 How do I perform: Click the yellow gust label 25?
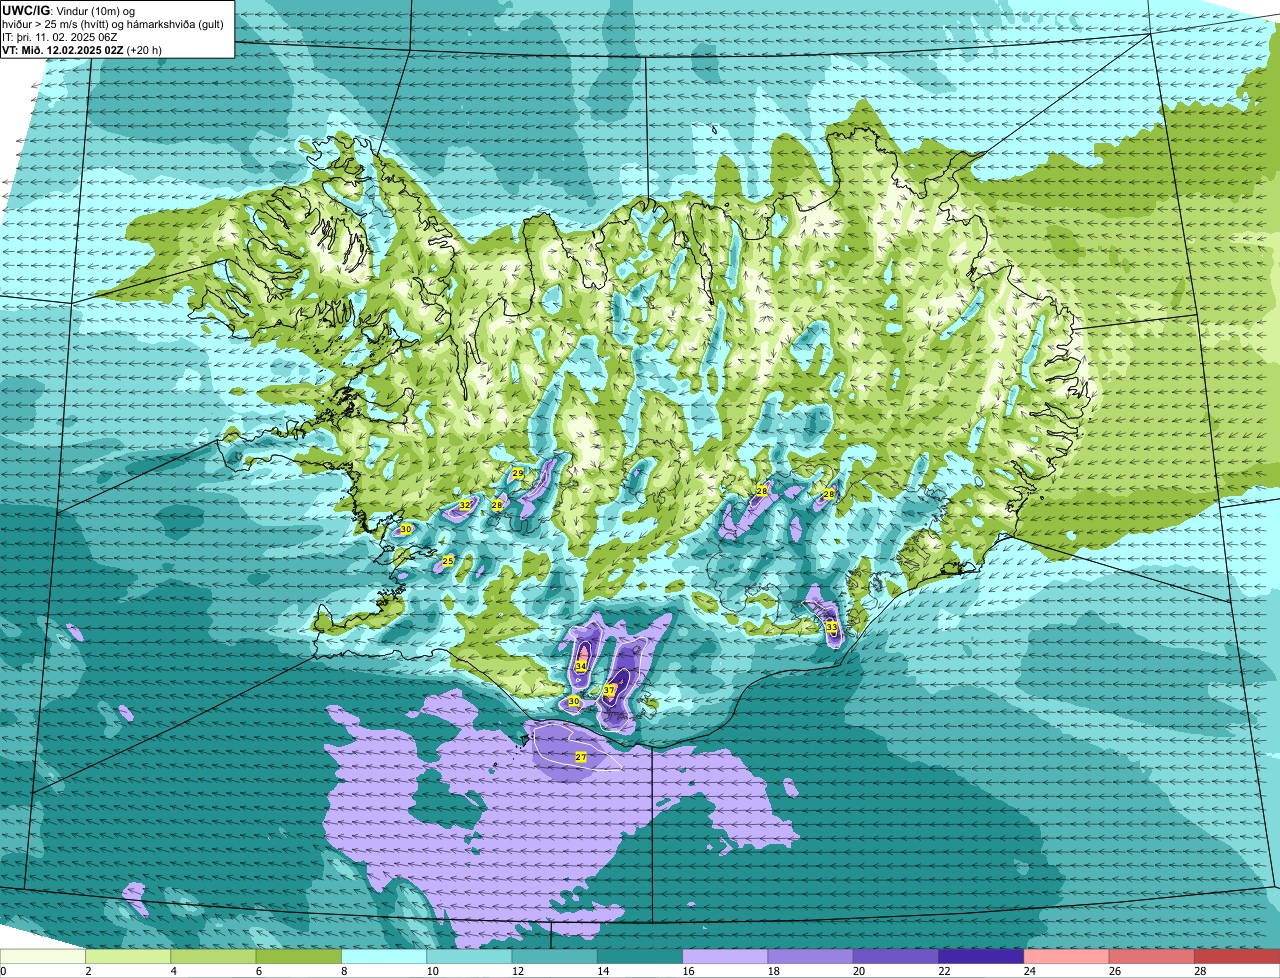[448, 561]
